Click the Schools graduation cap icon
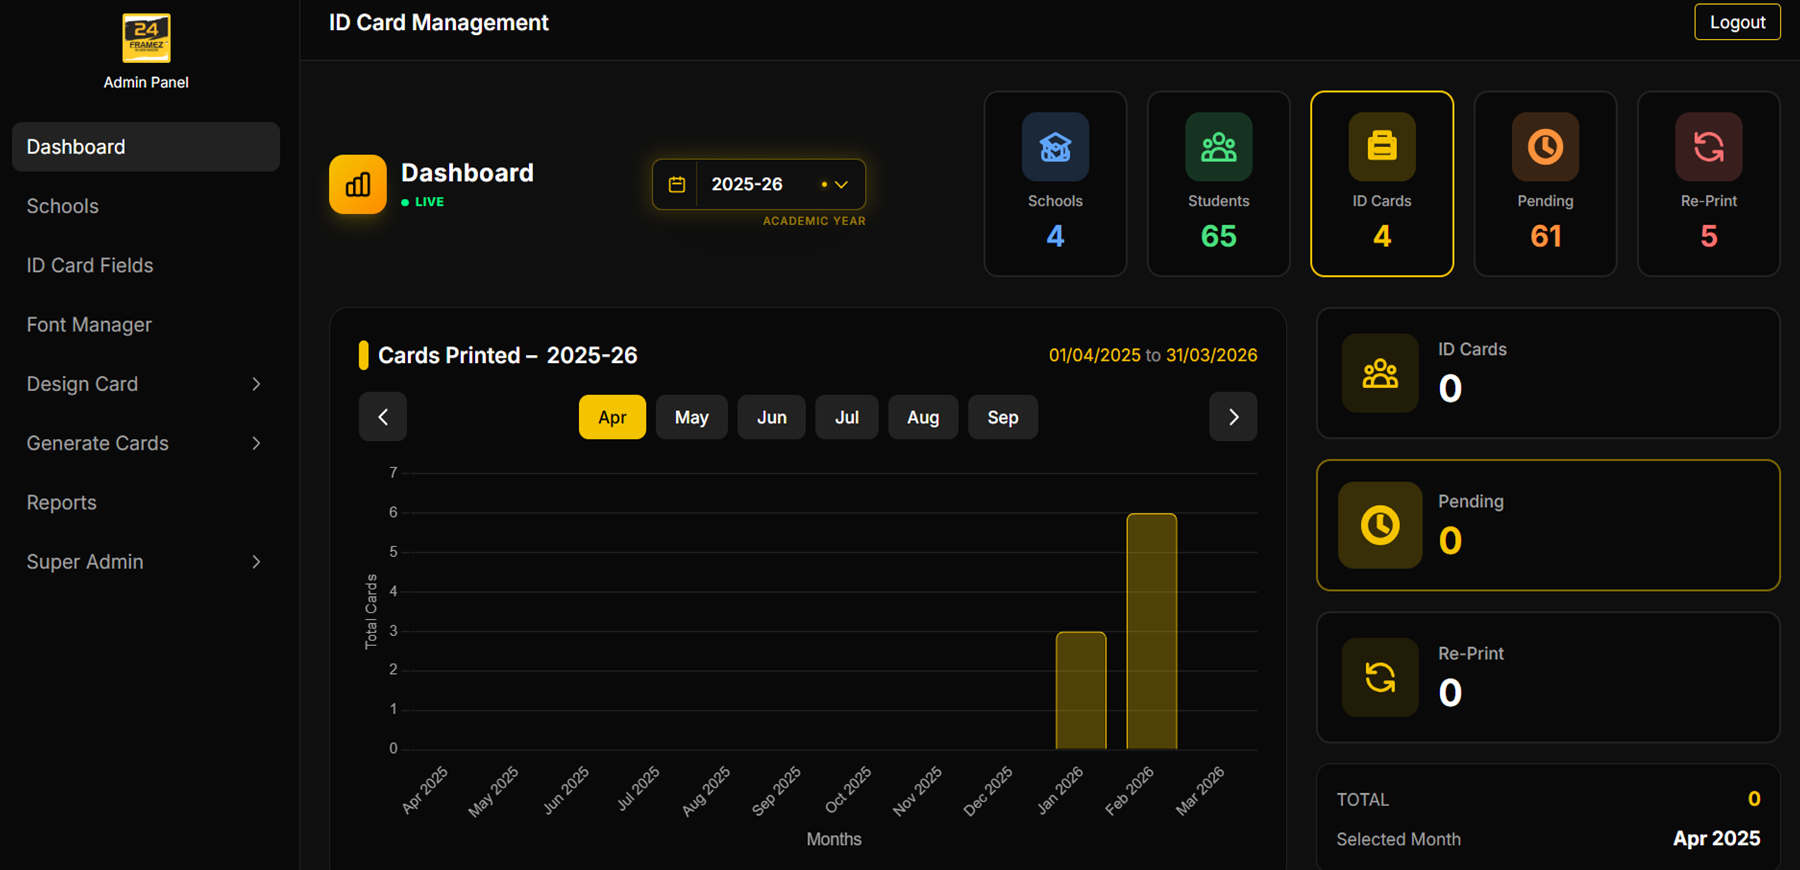Viewport: 1800px width, 870px height. (1055, 147)
